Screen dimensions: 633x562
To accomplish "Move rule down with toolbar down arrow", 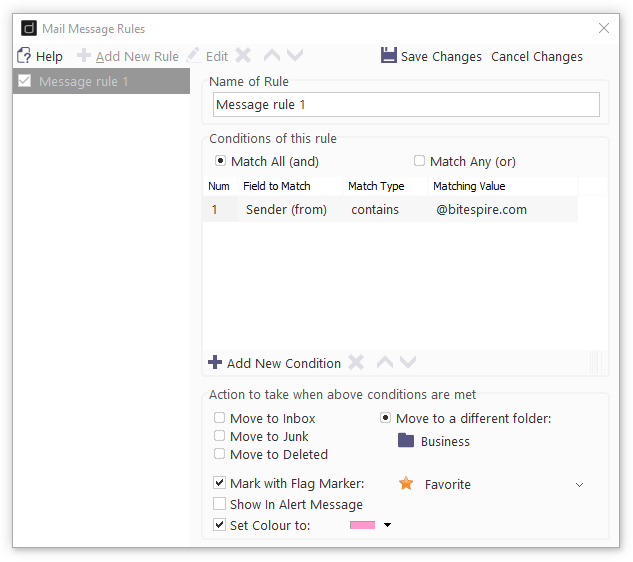I will click(295, 55).
